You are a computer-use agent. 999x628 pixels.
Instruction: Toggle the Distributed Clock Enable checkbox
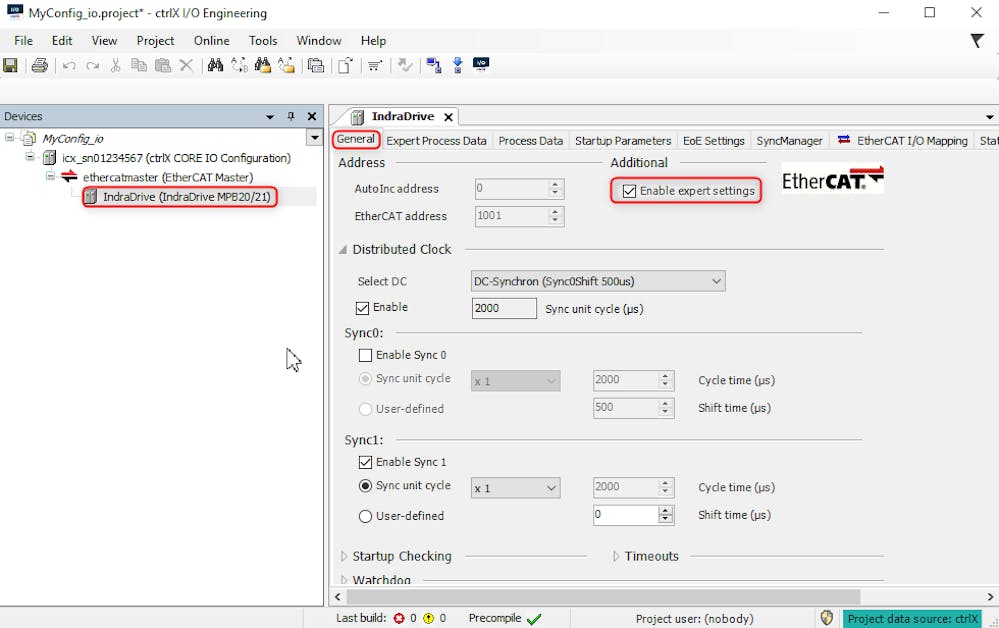tap(363, 308)
